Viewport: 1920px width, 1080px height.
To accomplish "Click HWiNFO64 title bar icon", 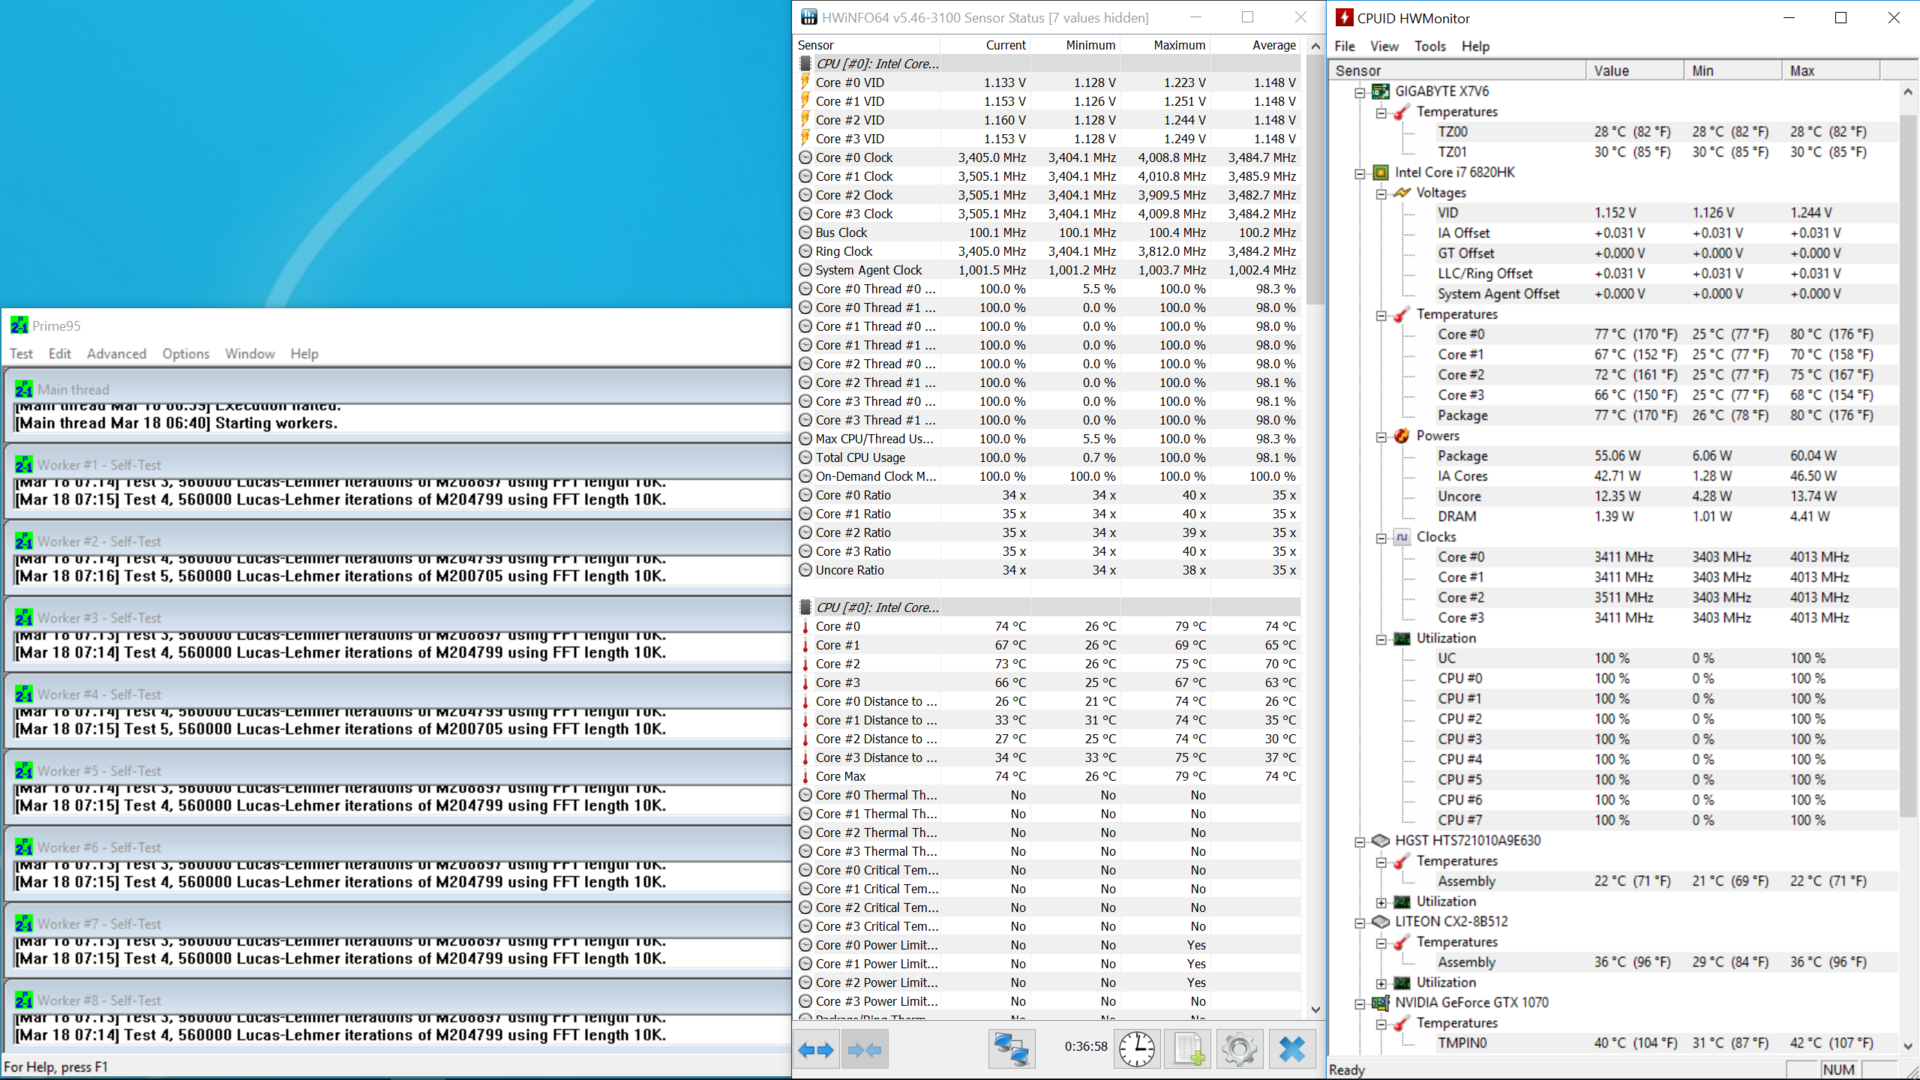I will tap(809, 17).
